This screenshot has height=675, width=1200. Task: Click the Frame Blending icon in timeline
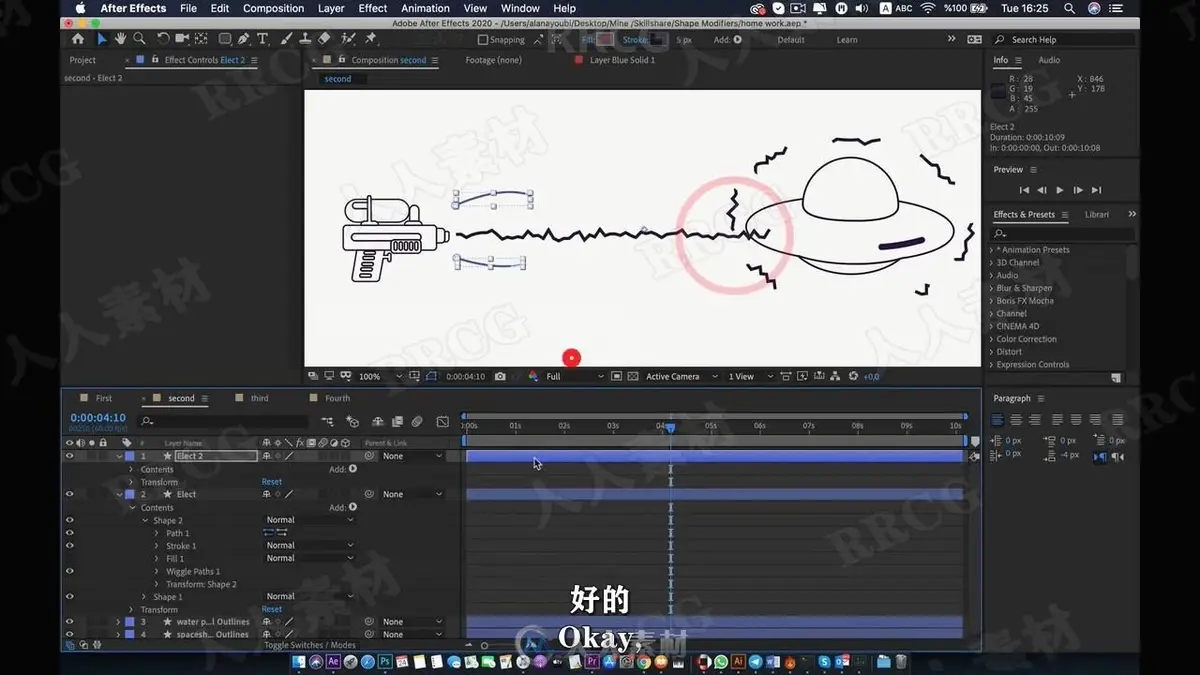pos(397,422)
